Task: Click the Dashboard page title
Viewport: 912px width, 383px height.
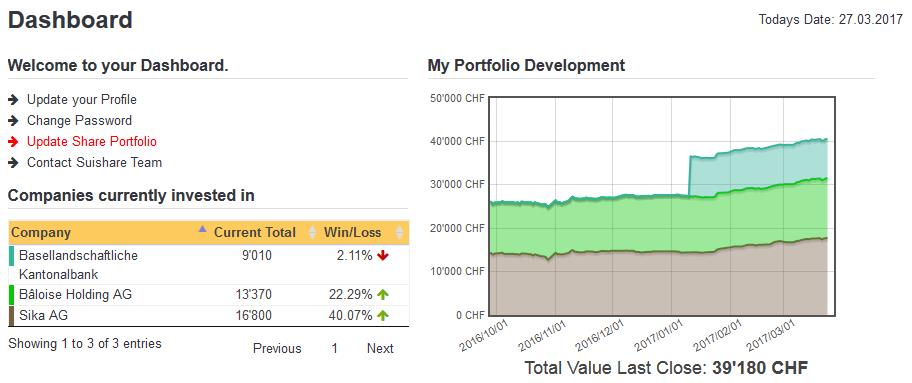Action: pyautogui.click(x=70, y=20)
